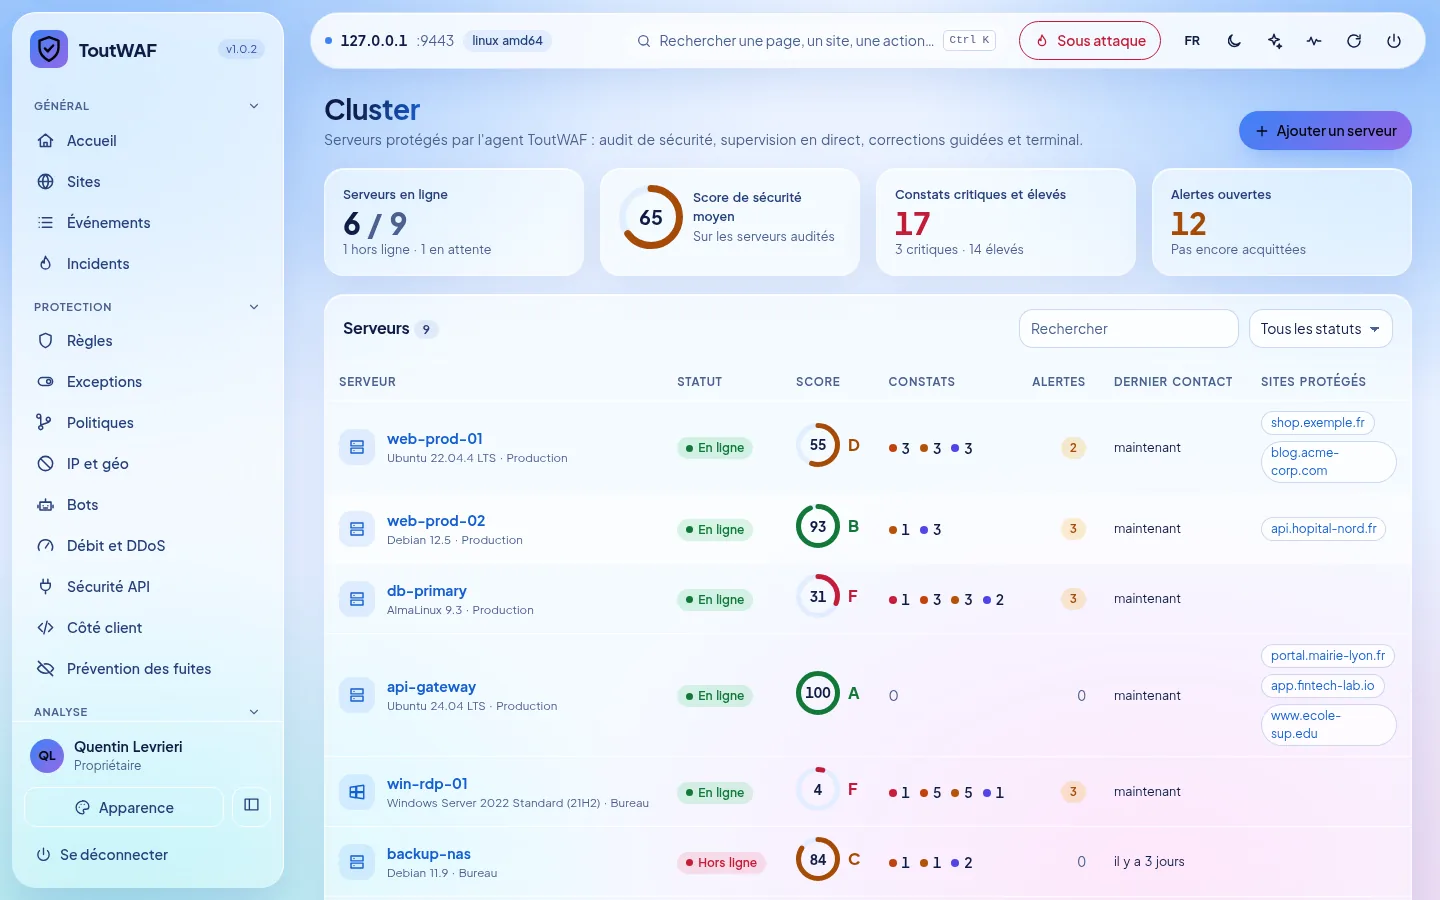Click the refresh icon in top bar
Viewport: 1440px width, 900px height.
1354,41
